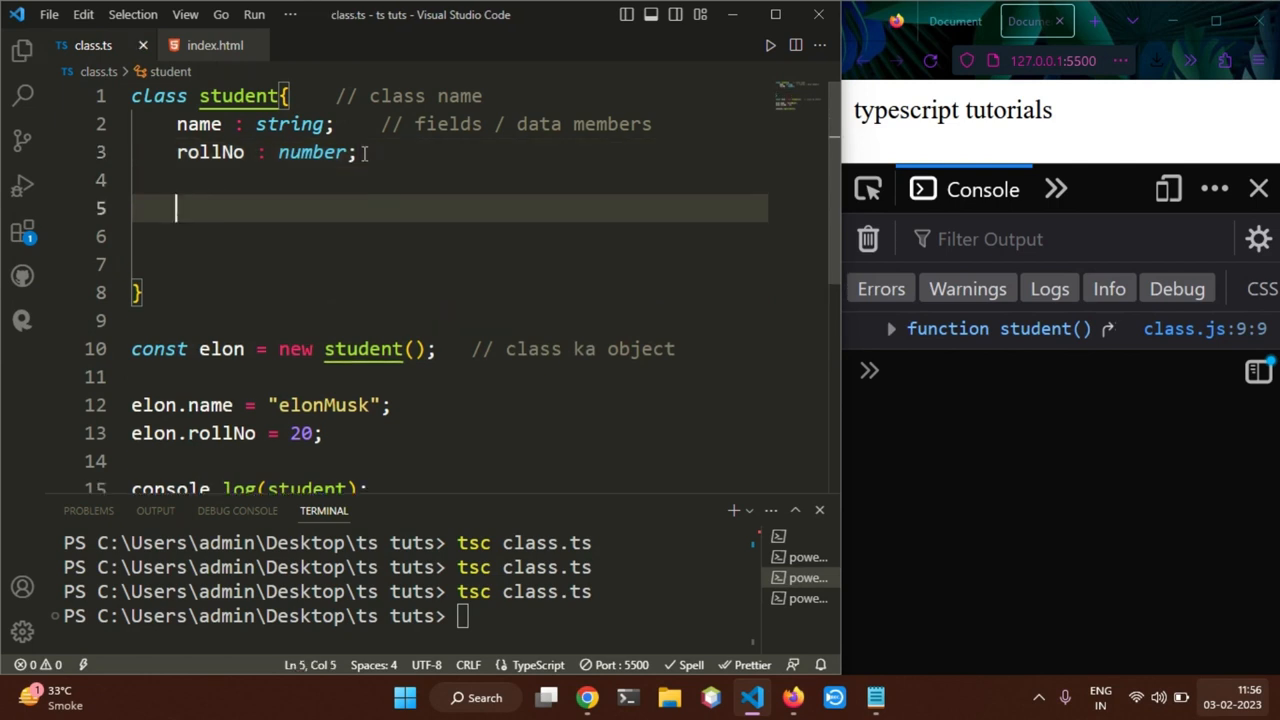Reload the page in Firefox
This screenshot has height=720, width=1280.
[x=930, y=61]
